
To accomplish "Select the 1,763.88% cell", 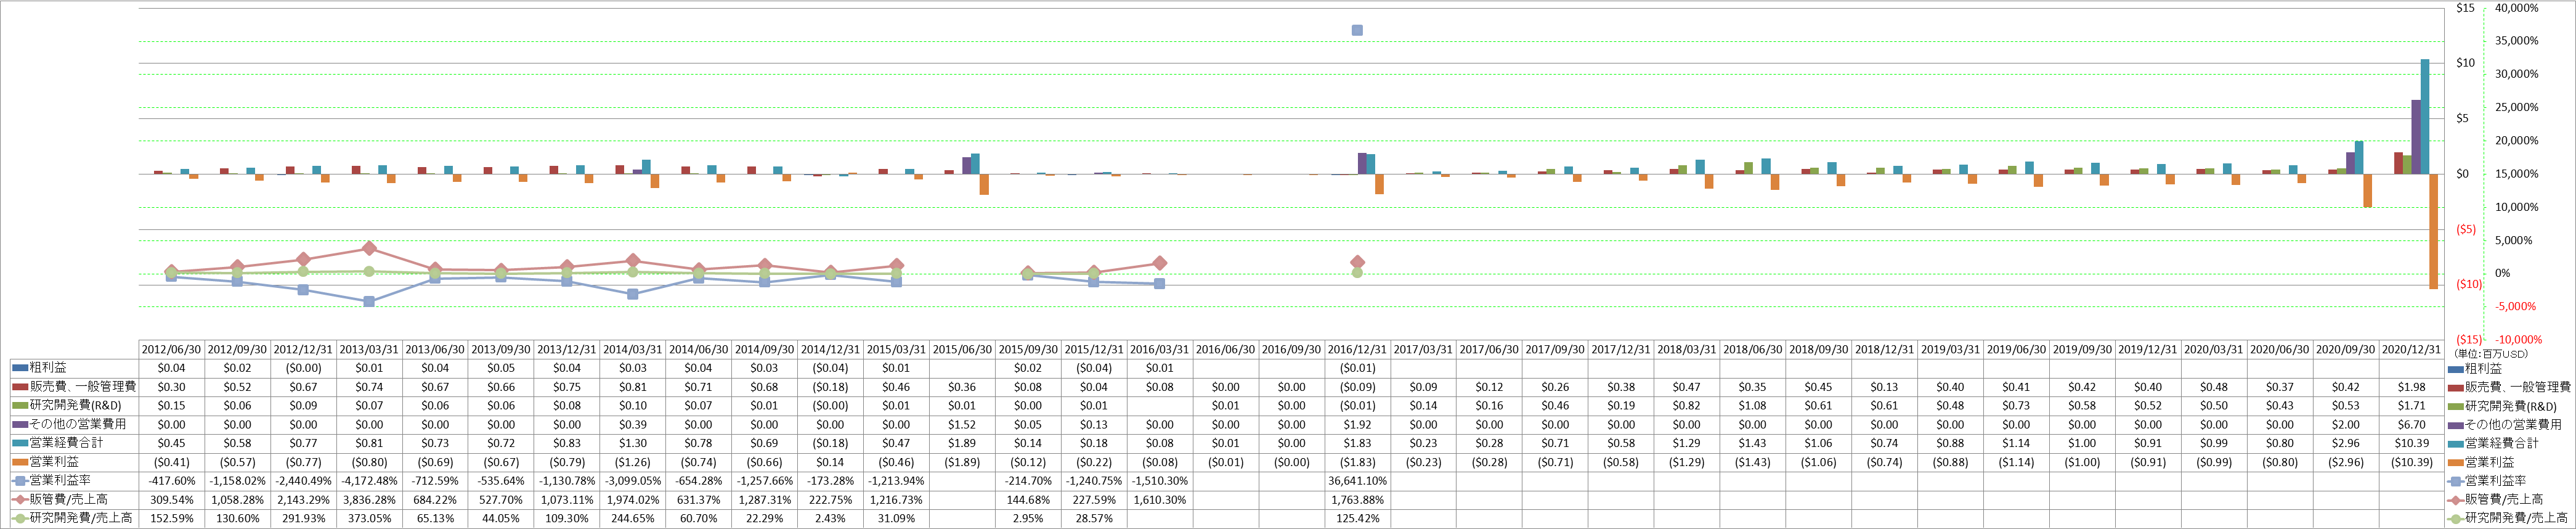I will click(x=1357, y=500).
